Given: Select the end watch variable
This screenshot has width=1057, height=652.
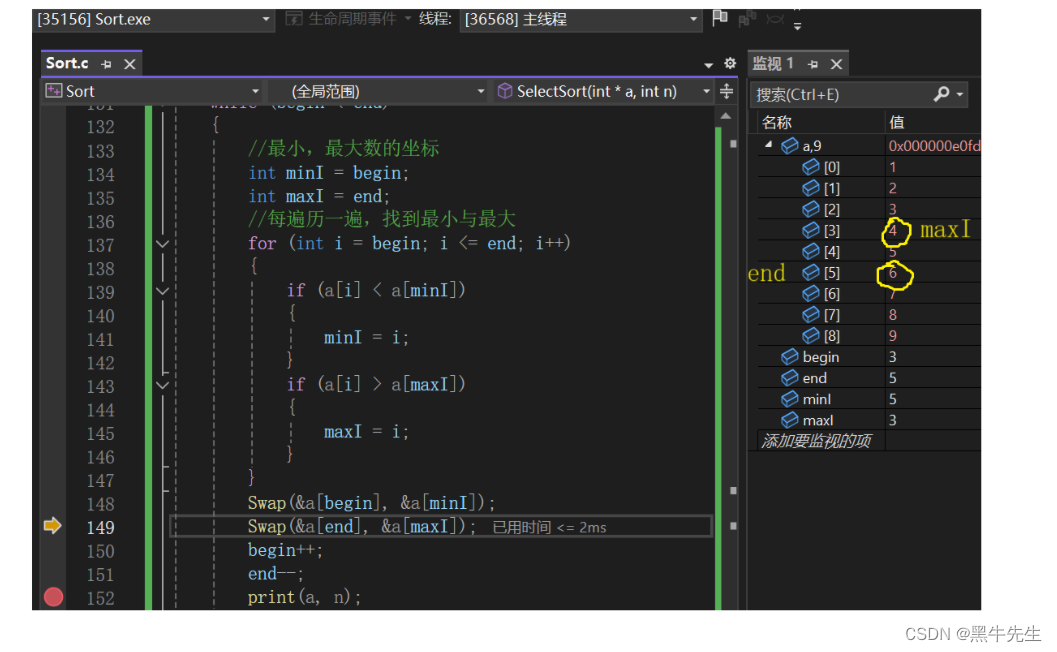Looking at the screenshot, I should coord(869,378).
